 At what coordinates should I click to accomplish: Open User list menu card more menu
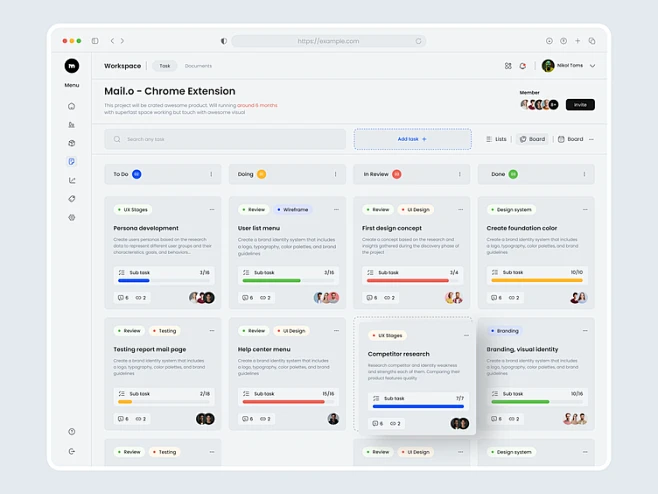coord(336,209)
